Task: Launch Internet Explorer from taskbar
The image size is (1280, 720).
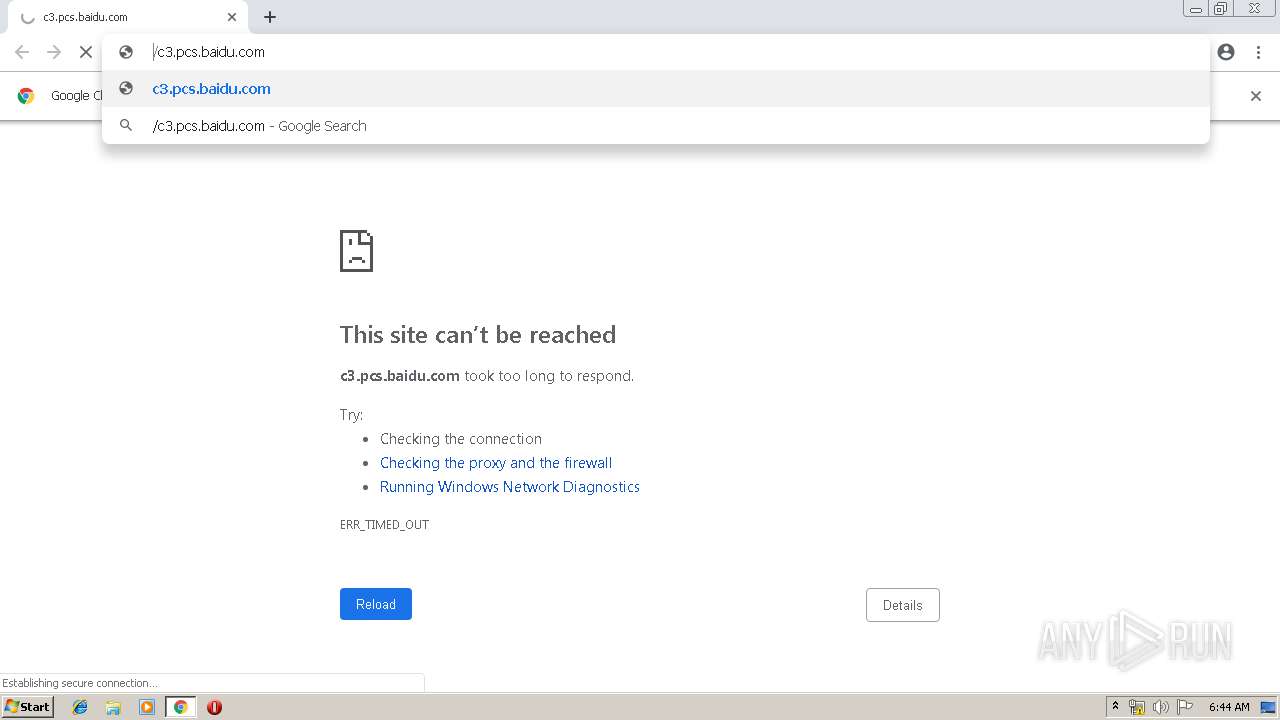Action: tap(80, 707)
